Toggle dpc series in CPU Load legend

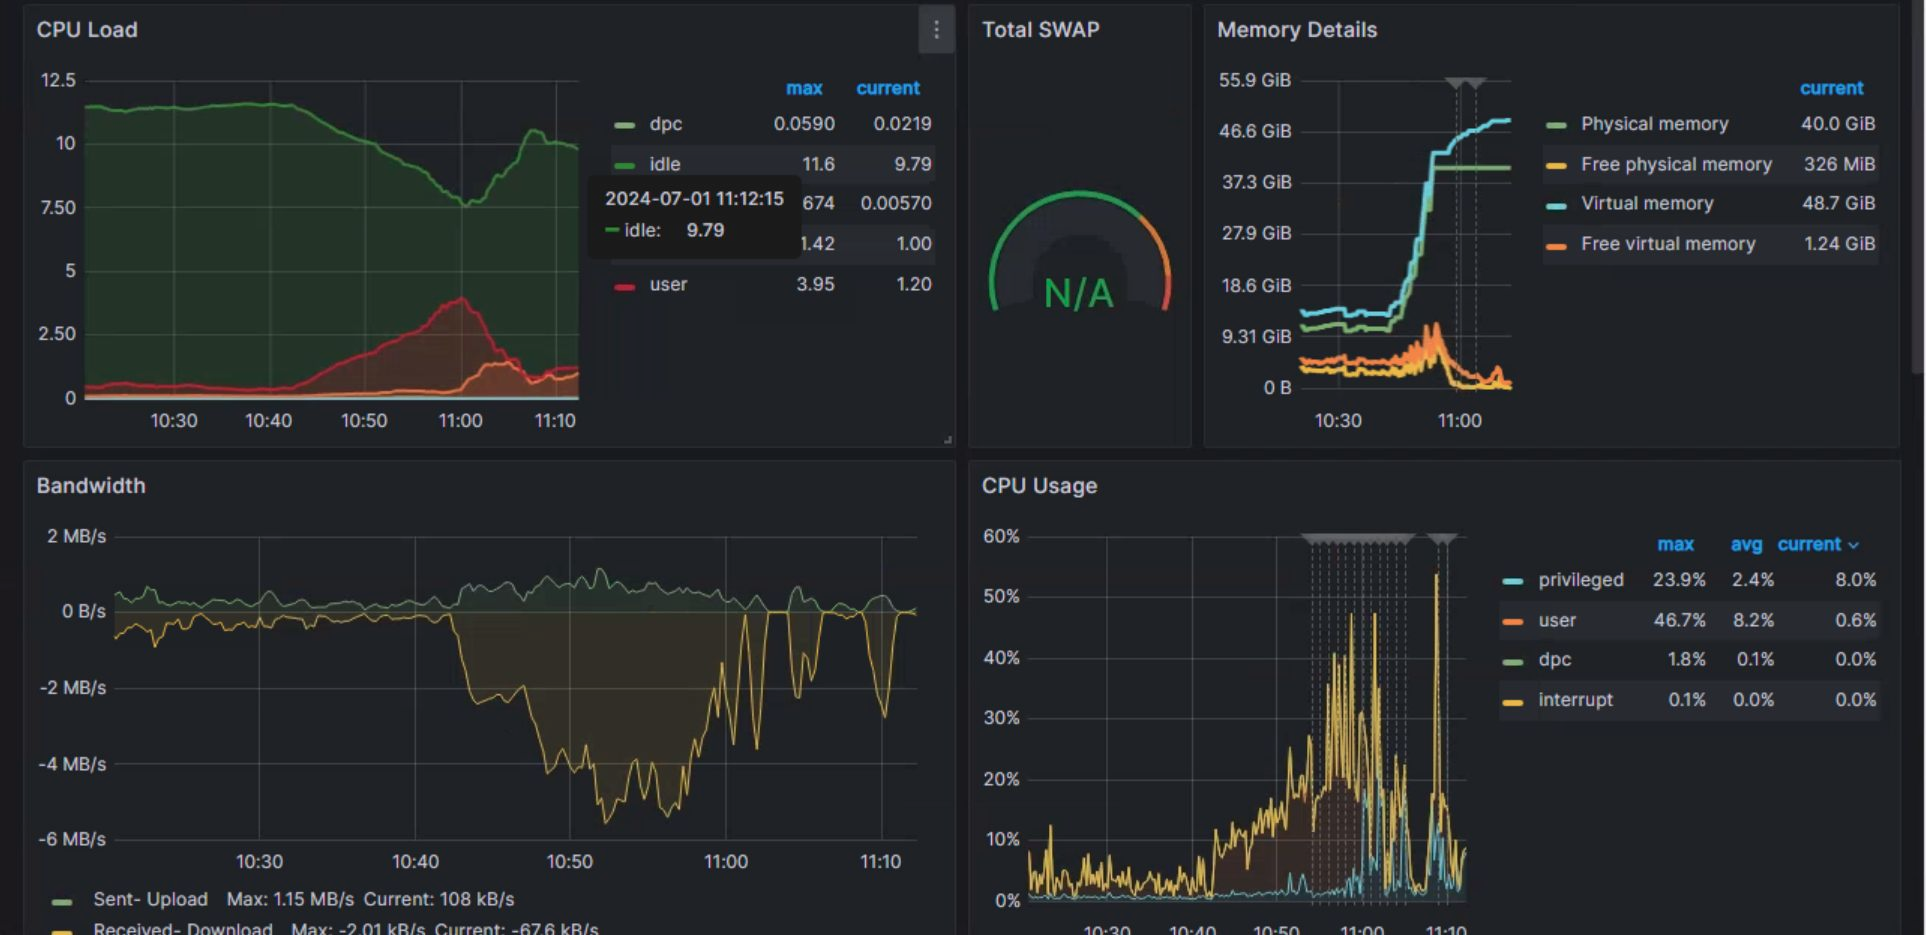pyautogui.click(x=666, y=124)
